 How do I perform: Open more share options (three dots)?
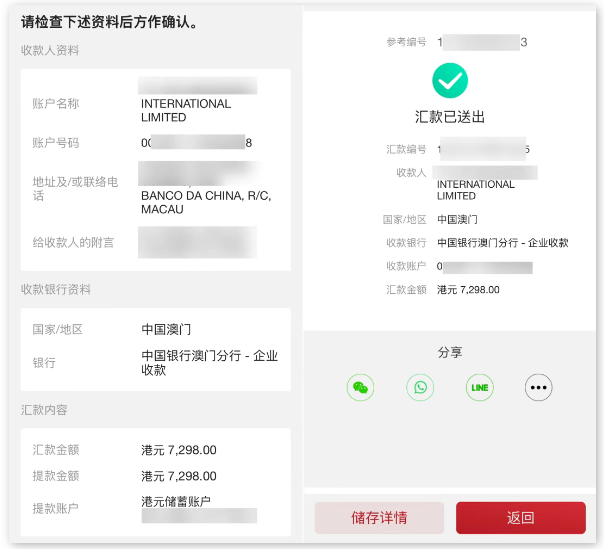[539, 387]
